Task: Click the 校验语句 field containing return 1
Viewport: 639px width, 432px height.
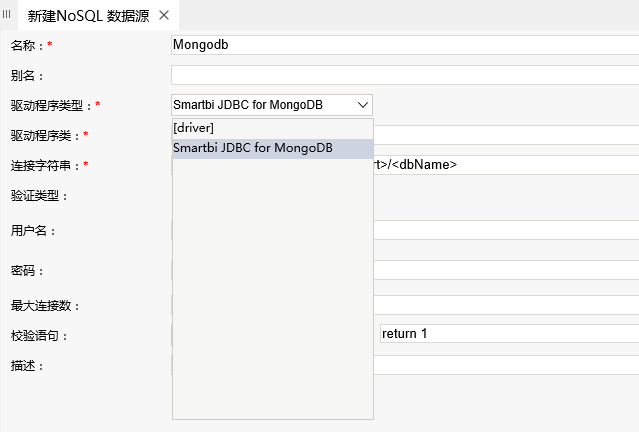Action: 509,333
